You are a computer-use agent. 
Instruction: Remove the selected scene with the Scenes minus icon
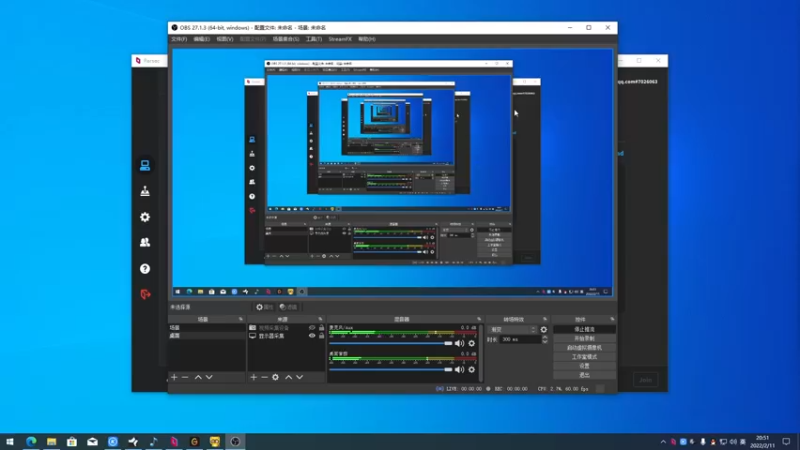pos(185,377)
